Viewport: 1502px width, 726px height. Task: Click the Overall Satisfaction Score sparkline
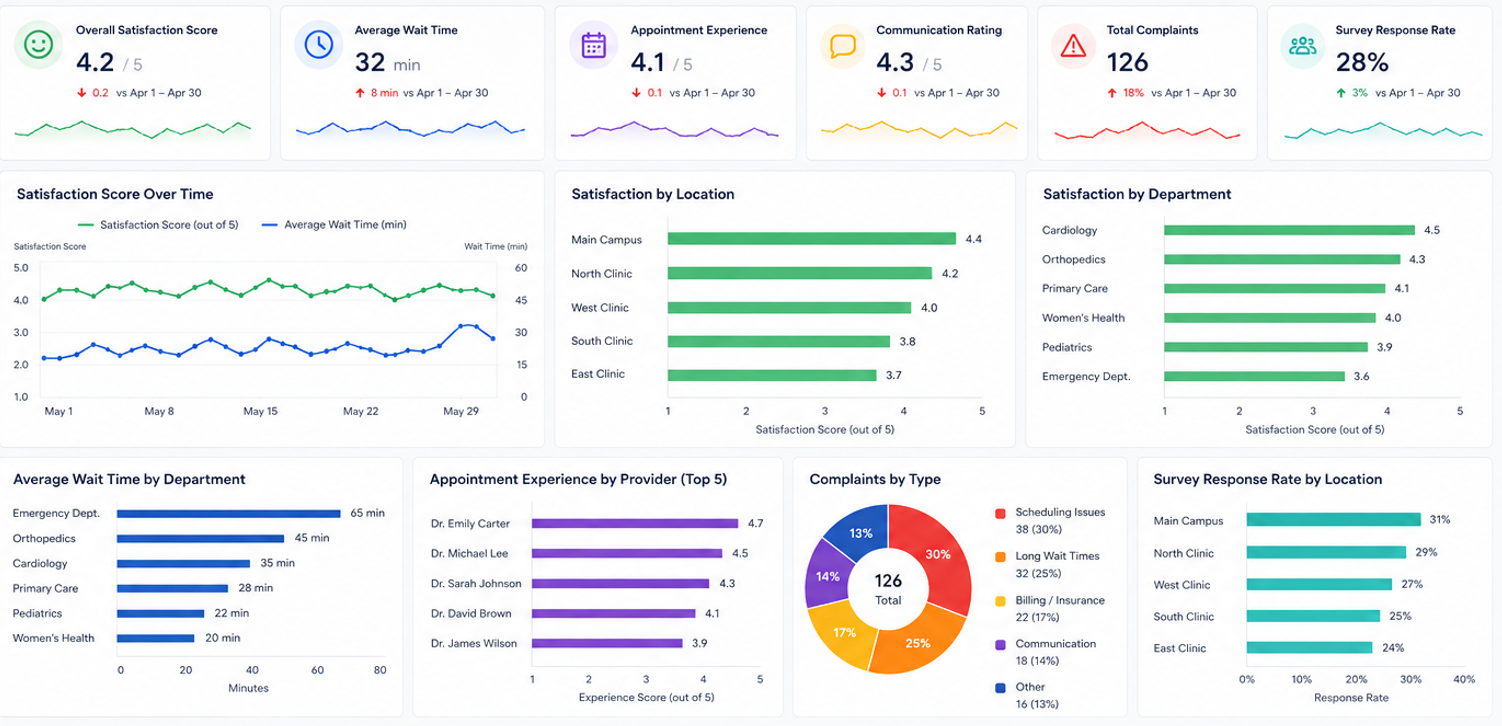point(132,128)
